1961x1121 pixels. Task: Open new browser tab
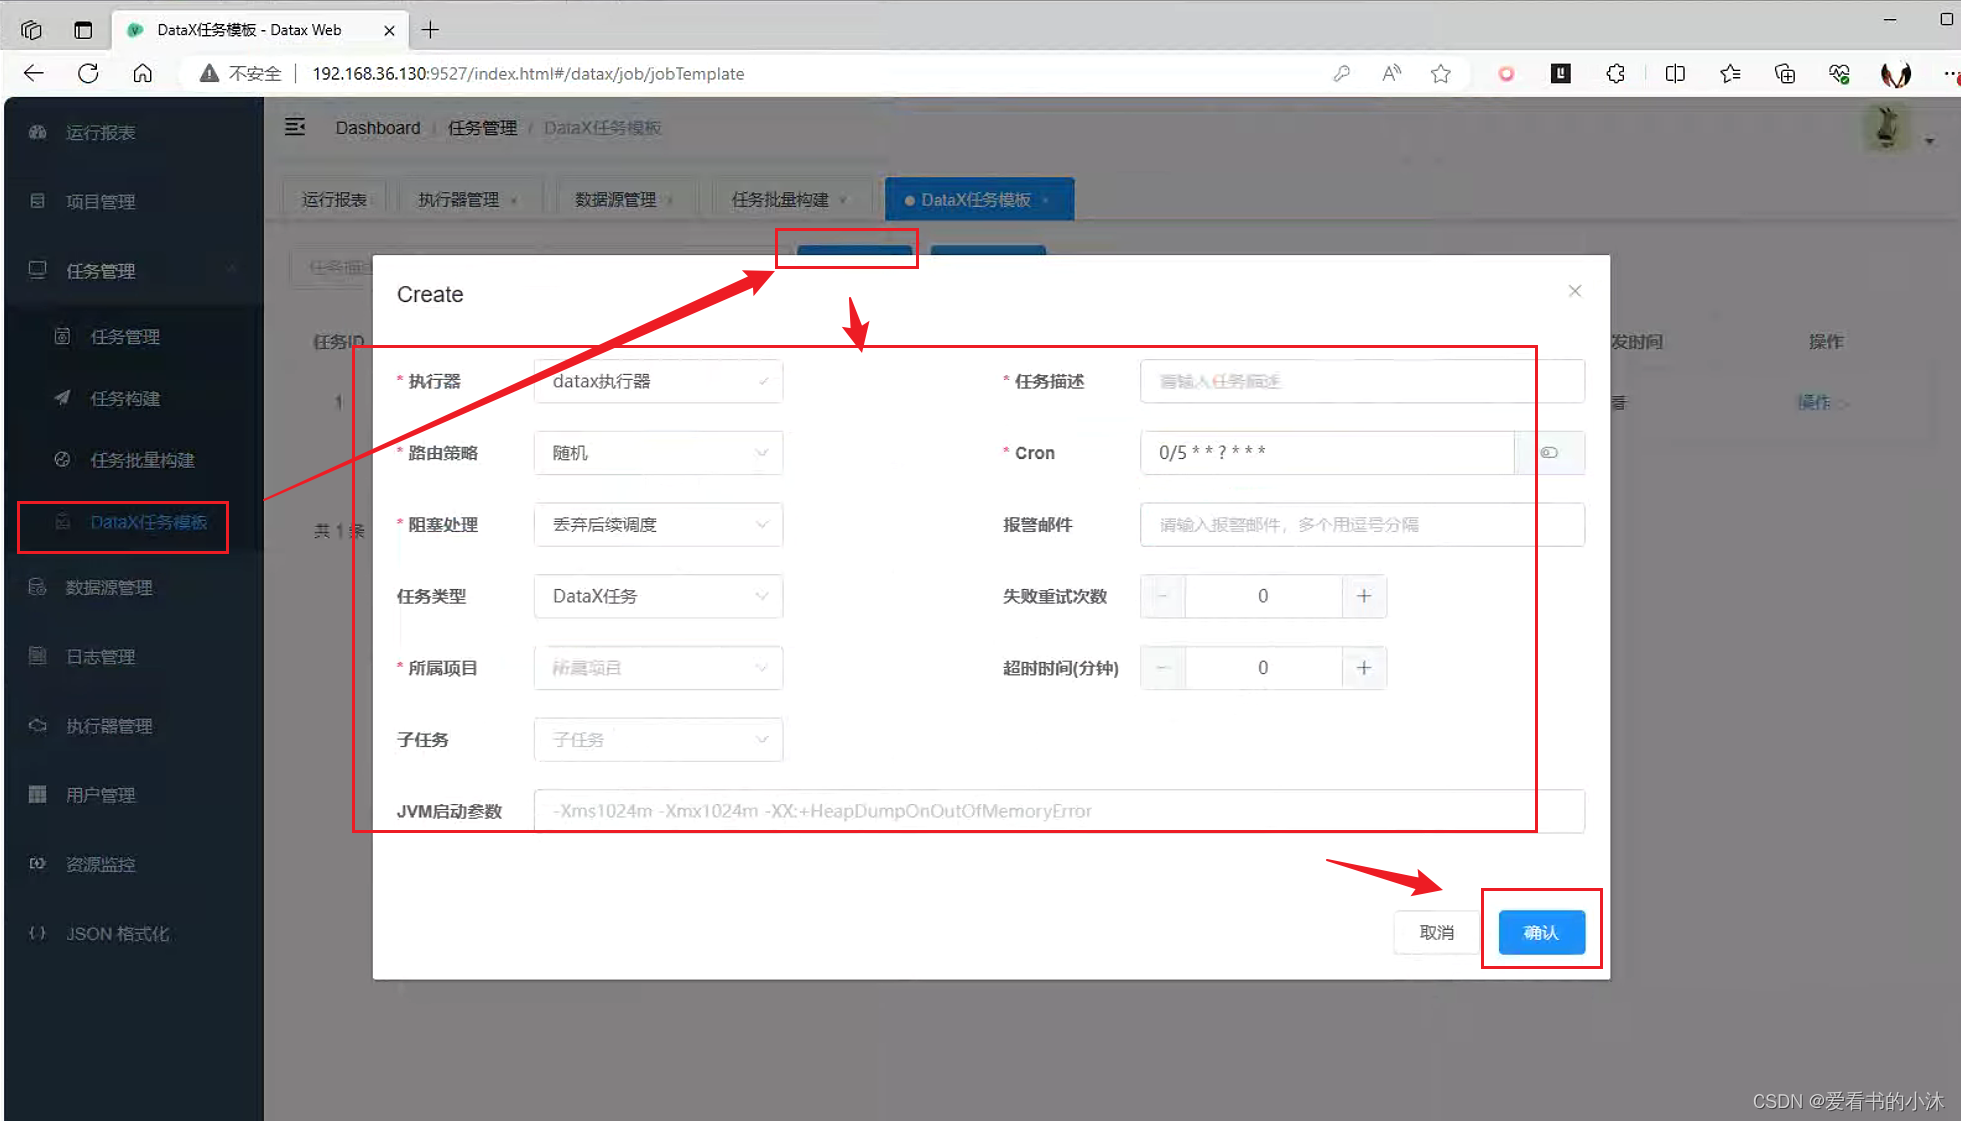[x=430, y=29]
